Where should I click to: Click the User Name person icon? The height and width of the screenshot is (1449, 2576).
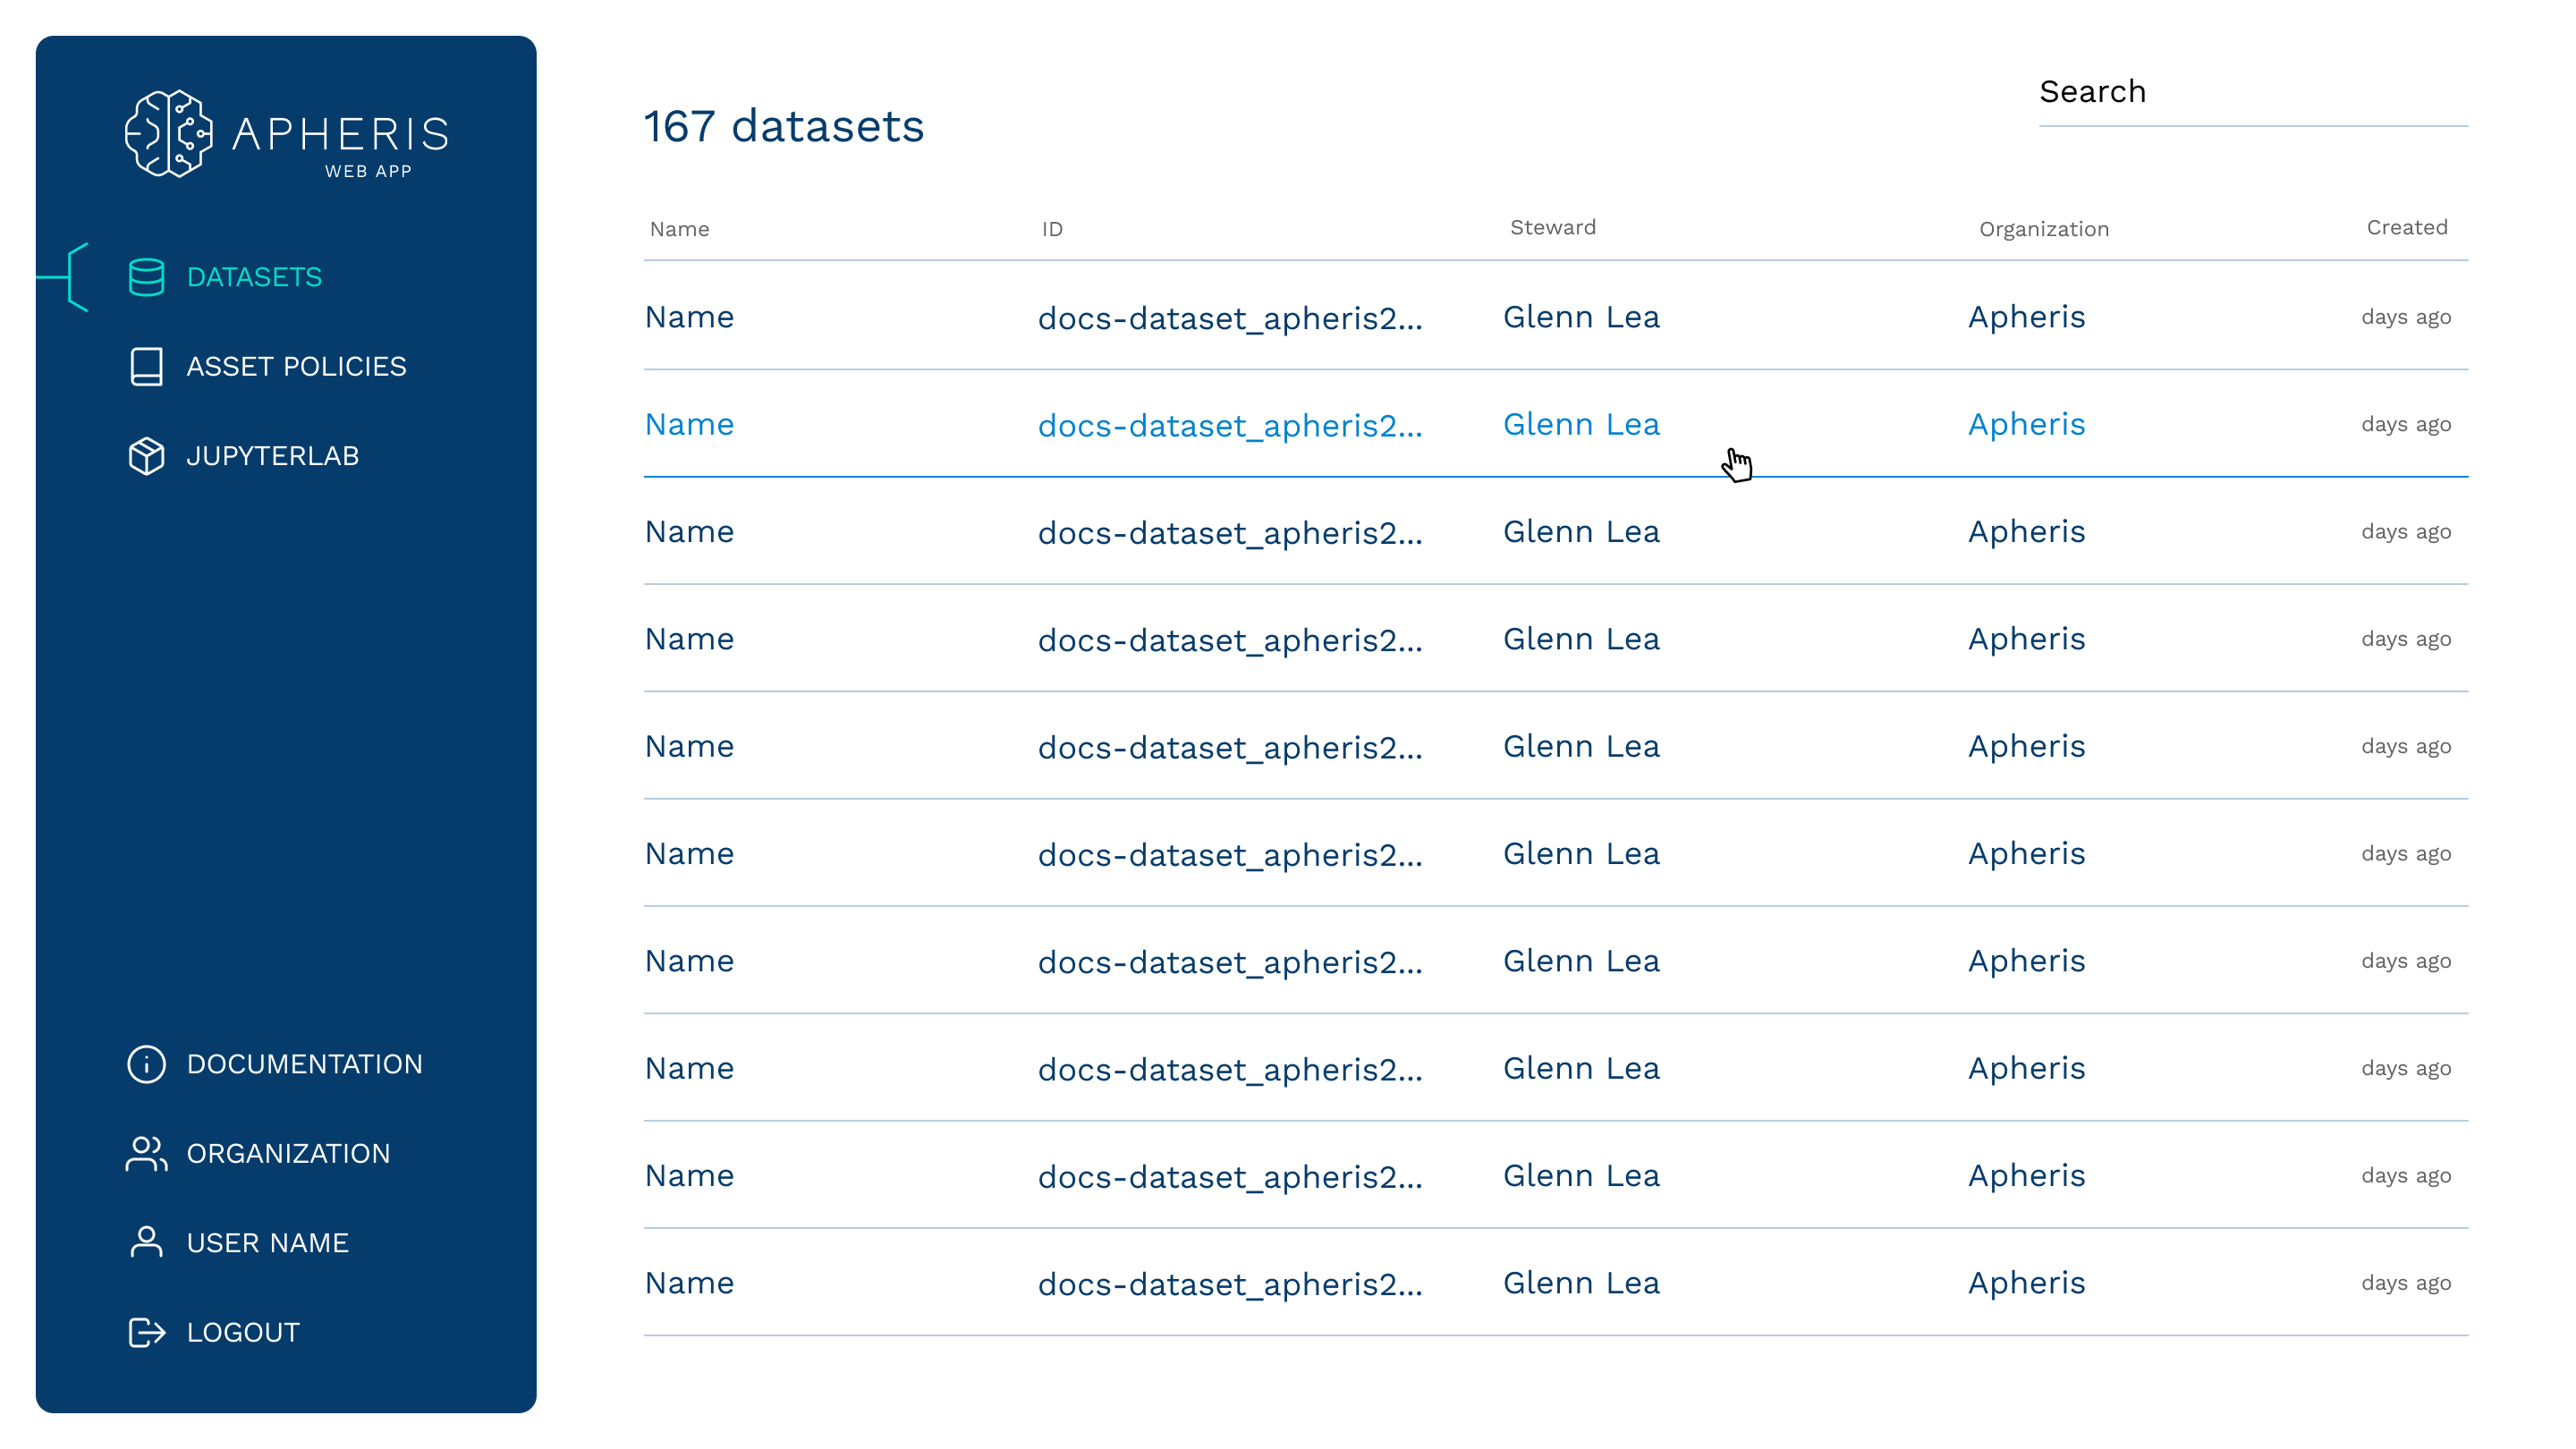tap(146, 1243)
